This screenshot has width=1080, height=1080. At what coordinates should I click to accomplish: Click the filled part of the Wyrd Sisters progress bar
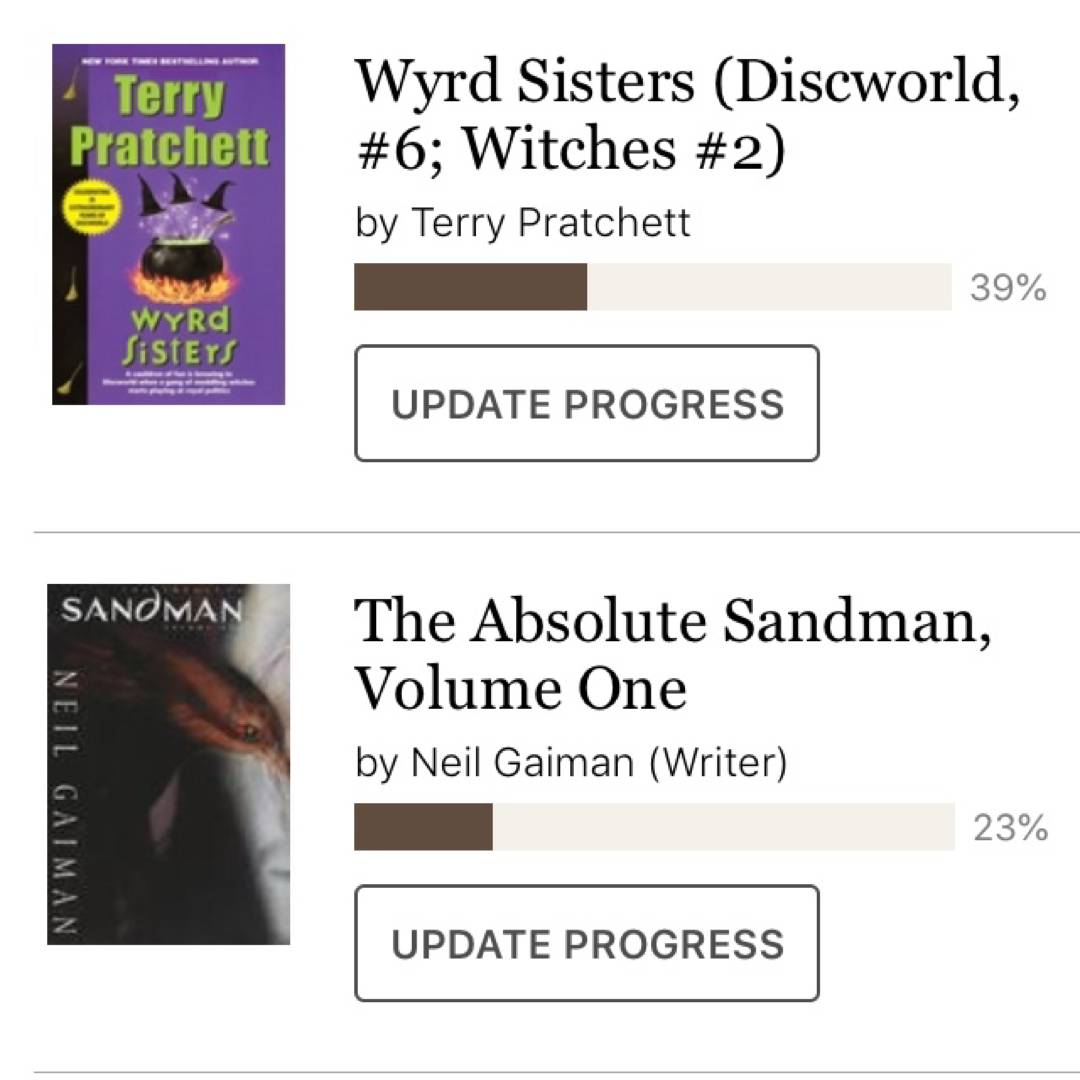pyautogui.click(x=470, y=288)
